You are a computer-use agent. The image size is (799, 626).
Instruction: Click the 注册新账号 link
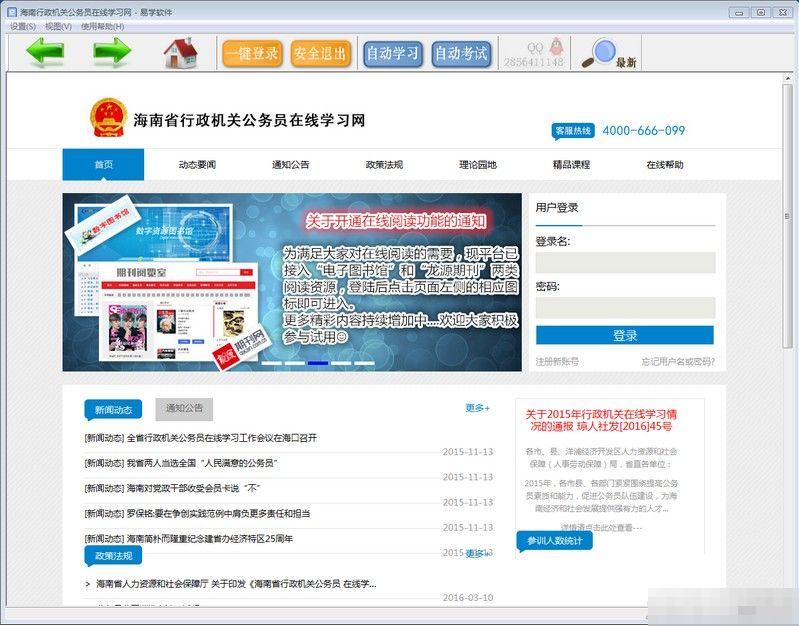coord(557,361)
